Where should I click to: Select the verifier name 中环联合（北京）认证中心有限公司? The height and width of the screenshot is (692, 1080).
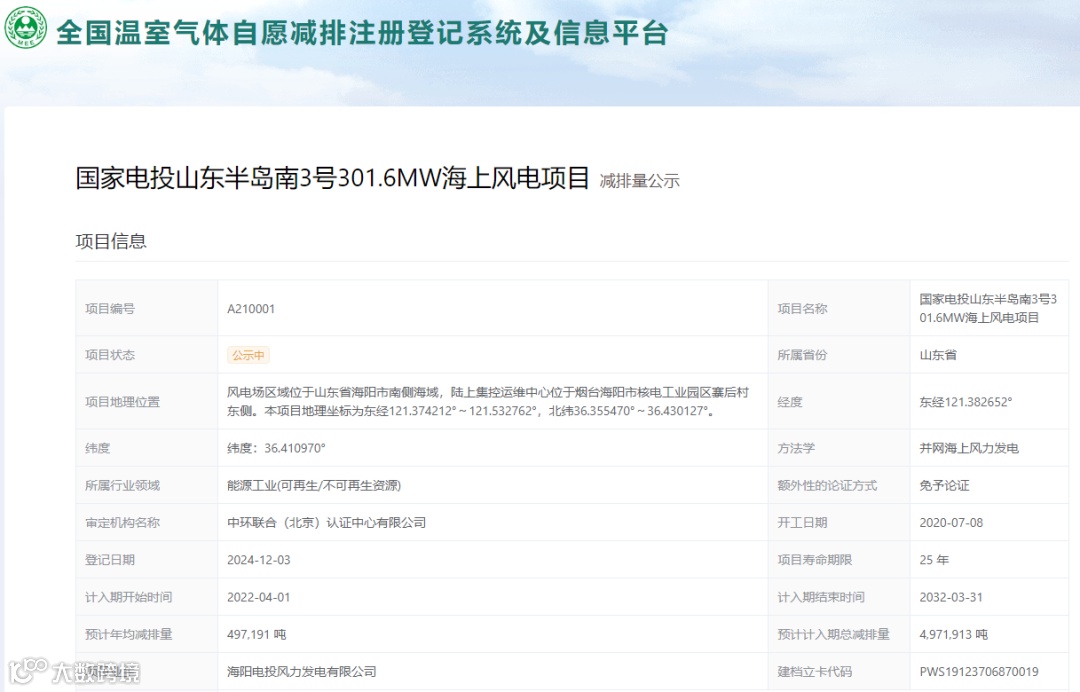click(326, 523)
